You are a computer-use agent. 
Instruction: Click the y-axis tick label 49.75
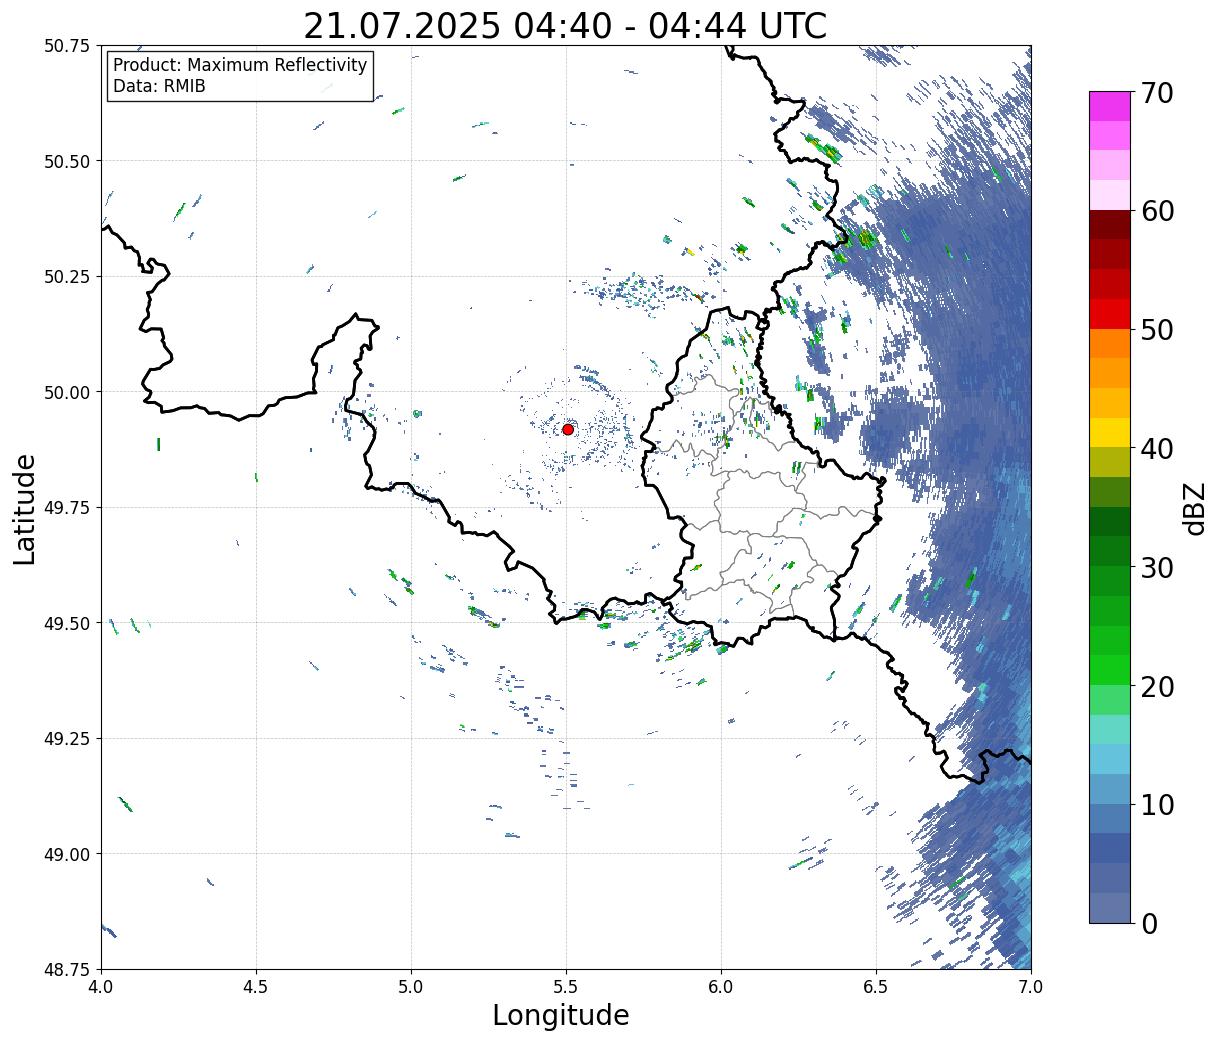[67, 508]
